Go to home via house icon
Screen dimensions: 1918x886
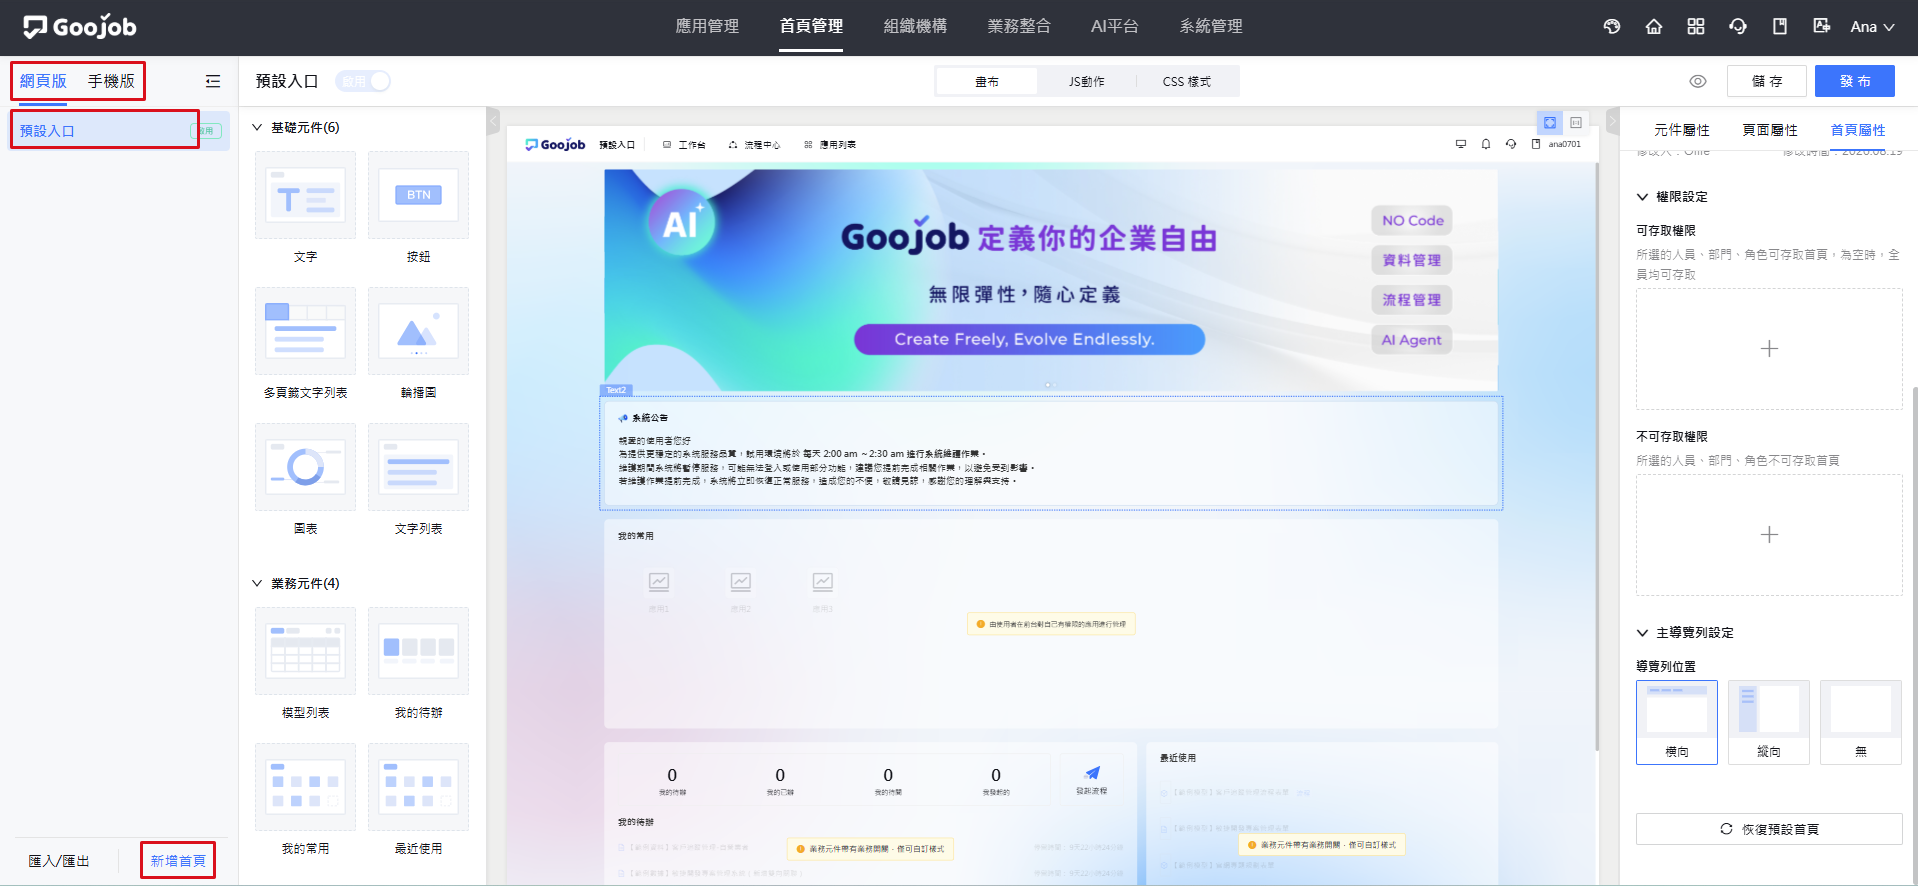[x=1654, y=27]
